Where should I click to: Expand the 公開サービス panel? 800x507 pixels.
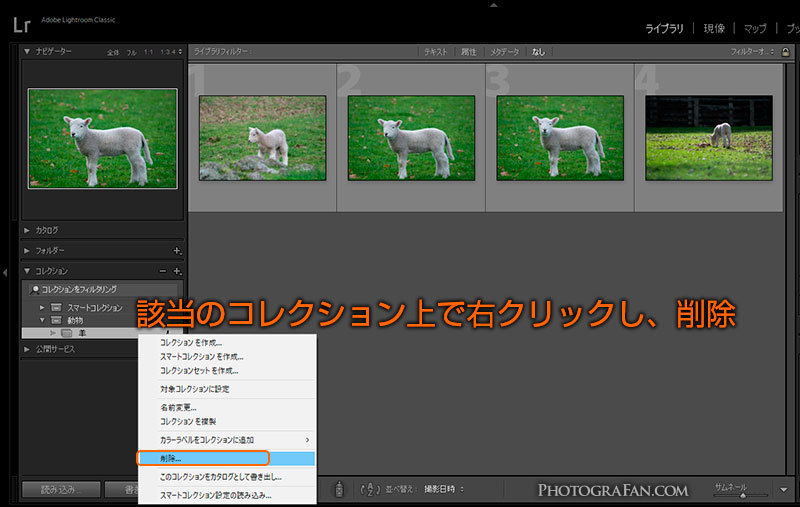(27, 349)
